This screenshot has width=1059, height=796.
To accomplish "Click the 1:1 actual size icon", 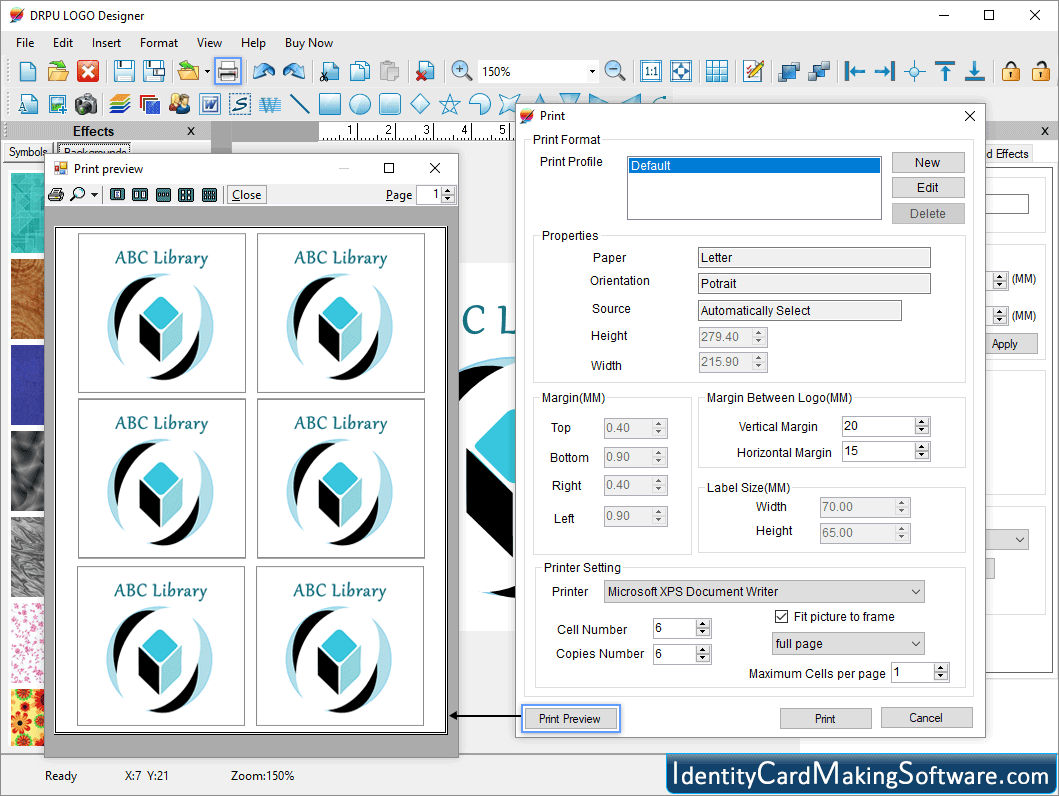I will (x=651, y=71).
